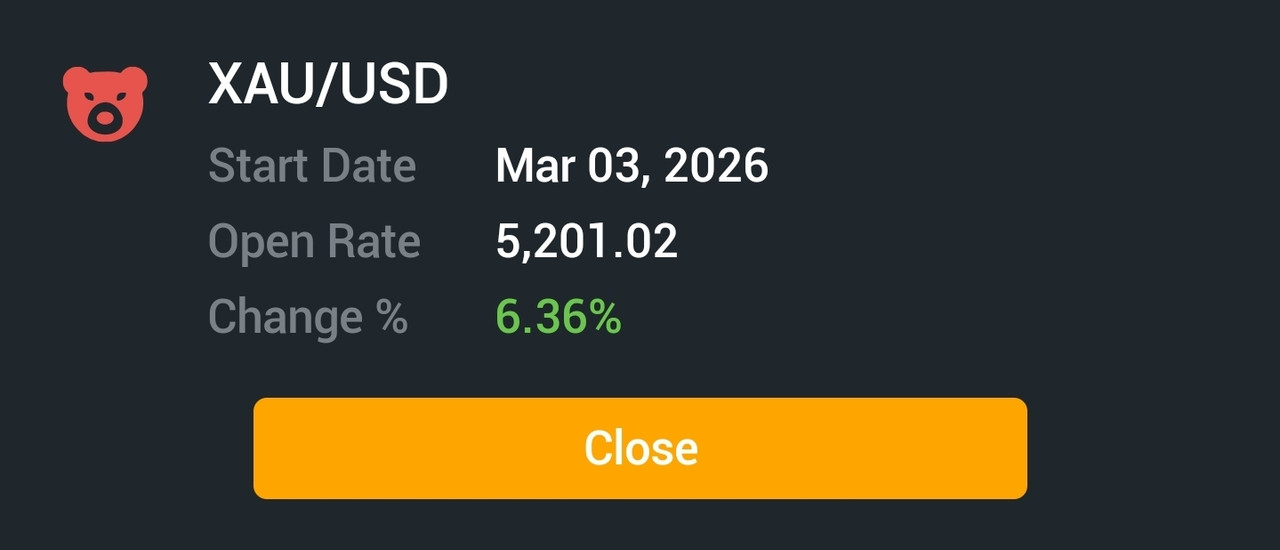The height and width of the screenshot is (550, 1280).
Task: Tap the percentage change shown in green
Action: [559, 318]
